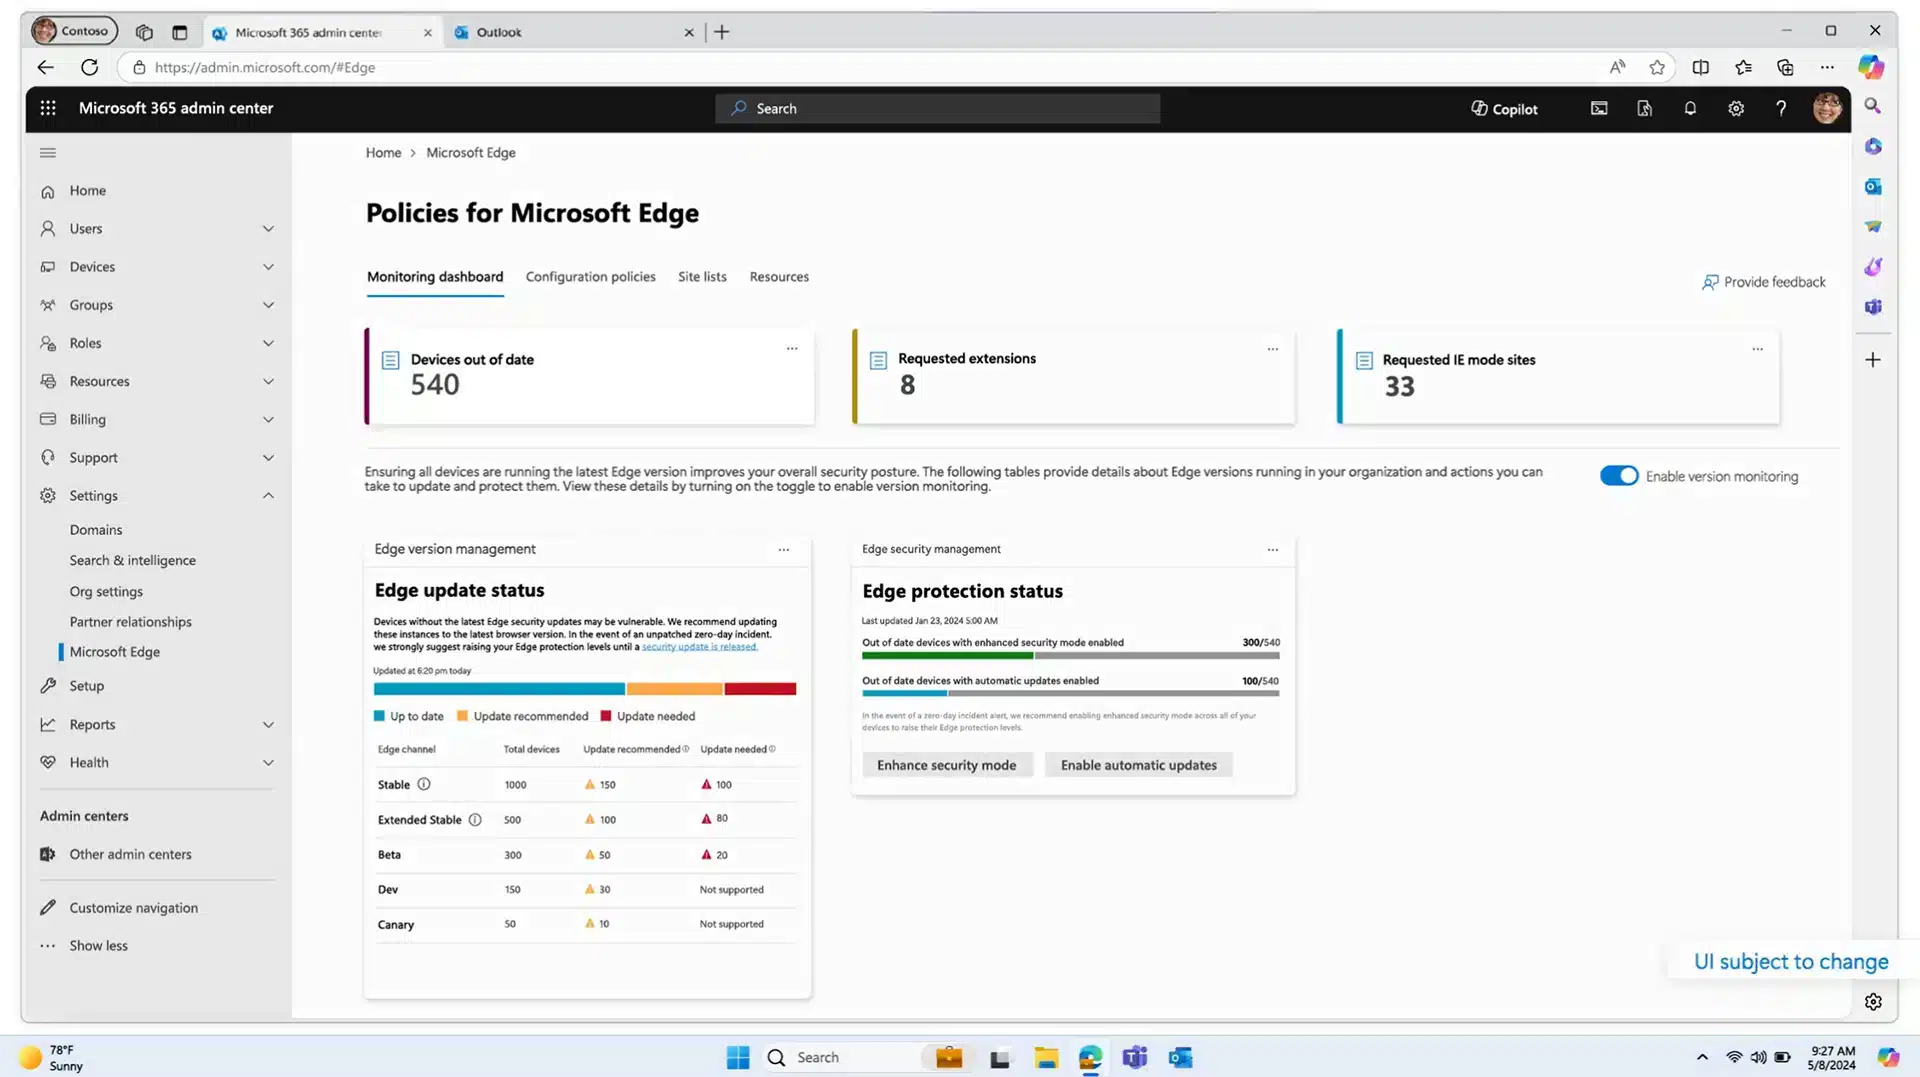Image resolution: width=1920 pixels, height=1077 pixels.
Task: Collapse navigation with hamburger menu icon
Action: 48,153
